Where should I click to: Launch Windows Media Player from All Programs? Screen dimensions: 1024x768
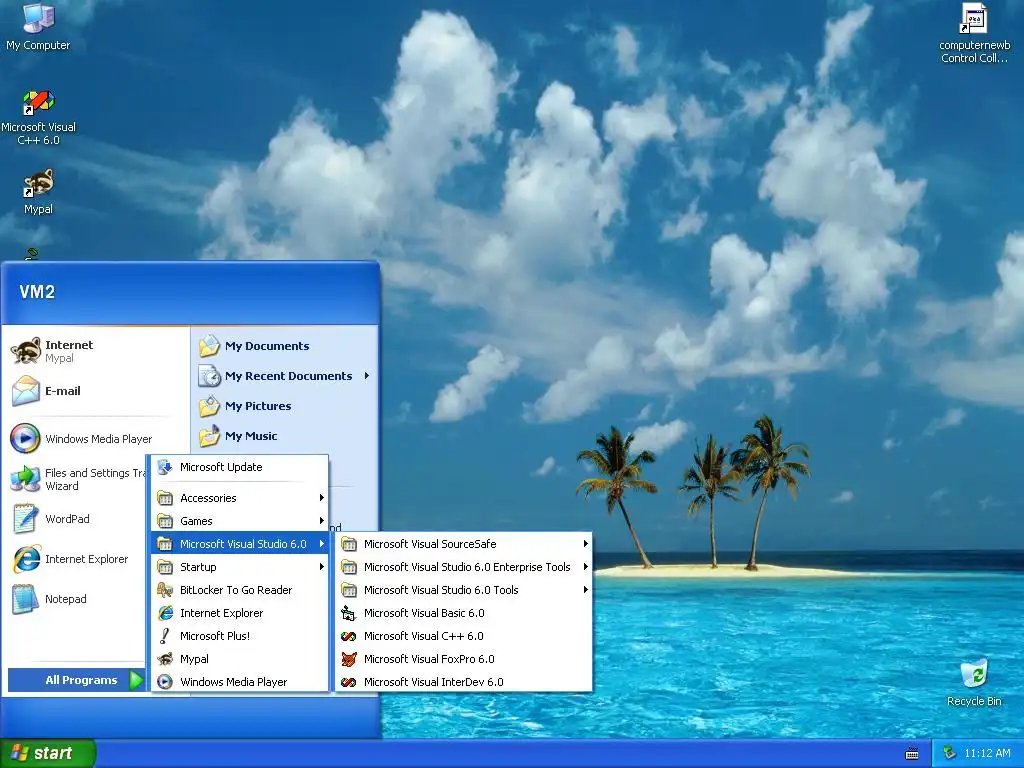point(240,682)
